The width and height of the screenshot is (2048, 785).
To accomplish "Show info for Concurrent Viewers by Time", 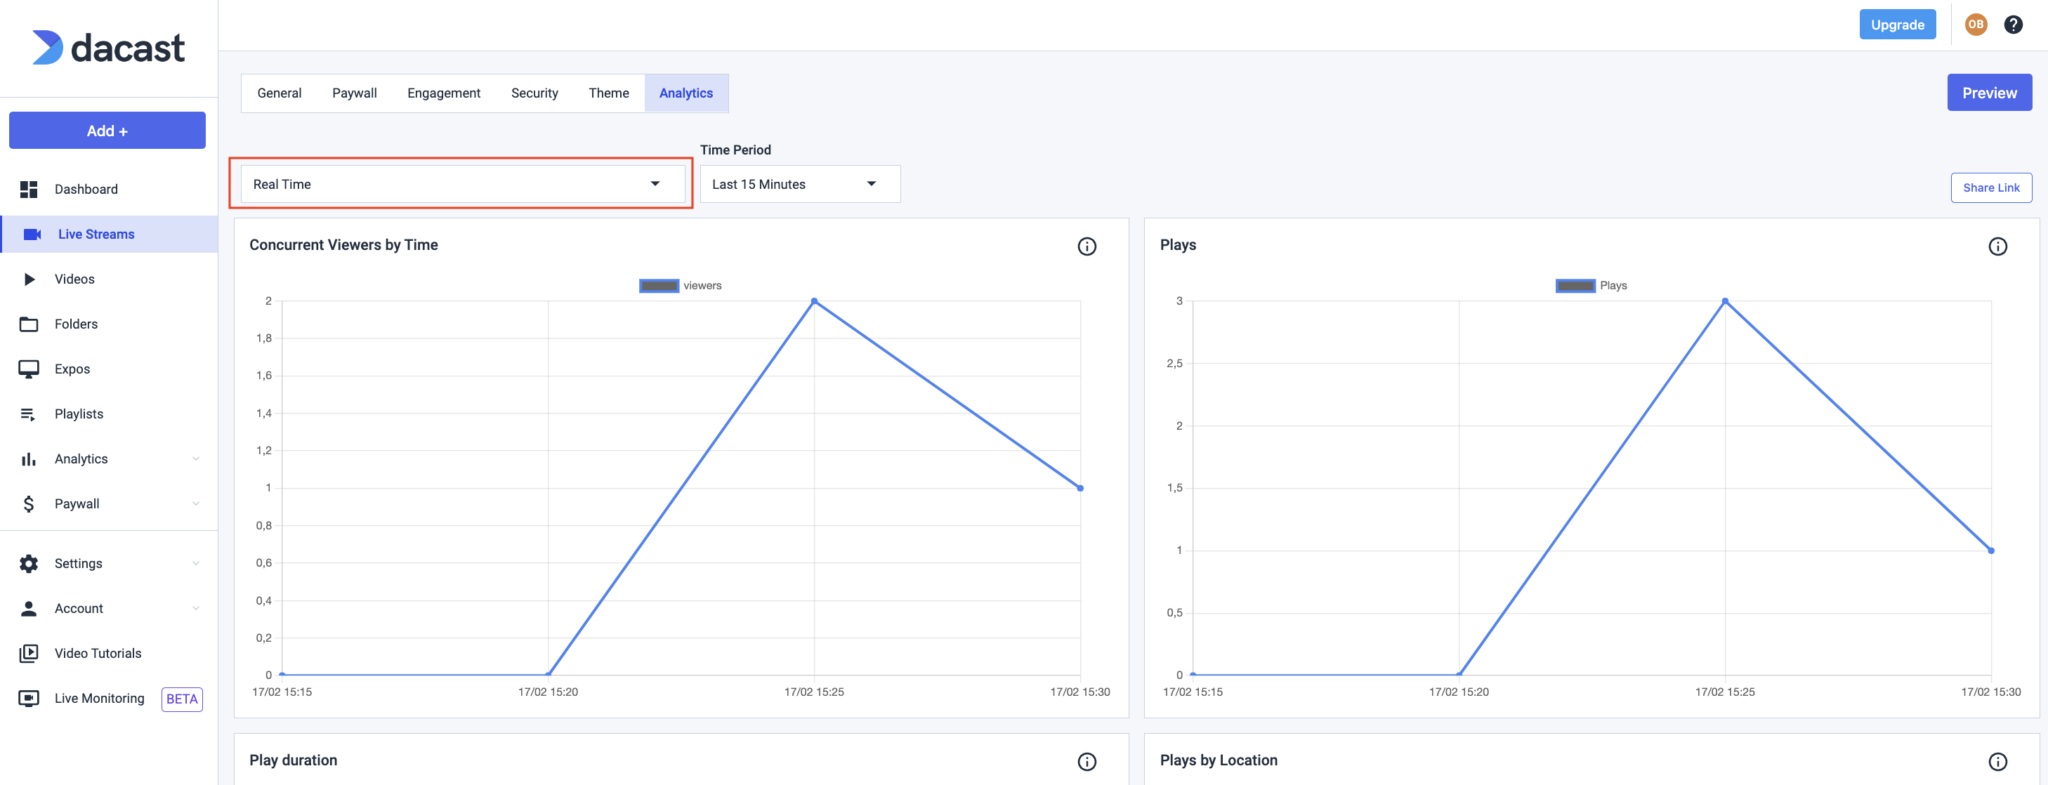I will 1087,246.
